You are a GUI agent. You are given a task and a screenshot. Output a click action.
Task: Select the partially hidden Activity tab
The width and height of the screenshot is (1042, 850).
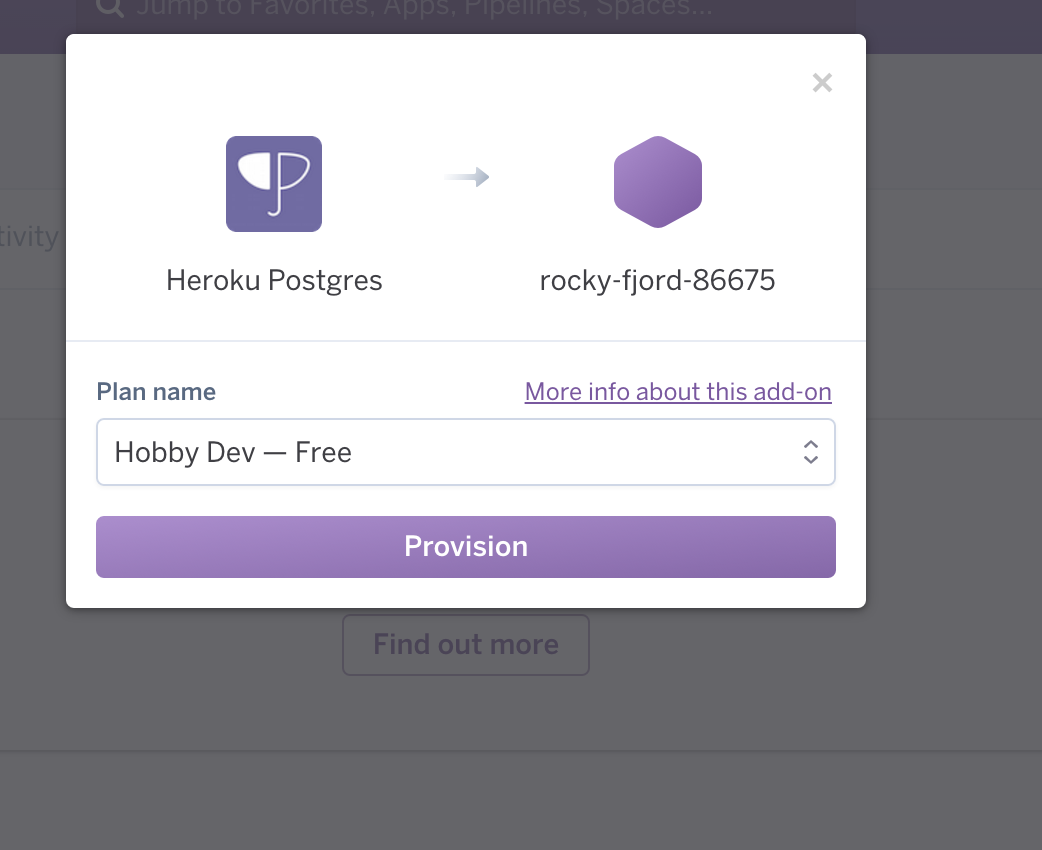coord(29,237)
